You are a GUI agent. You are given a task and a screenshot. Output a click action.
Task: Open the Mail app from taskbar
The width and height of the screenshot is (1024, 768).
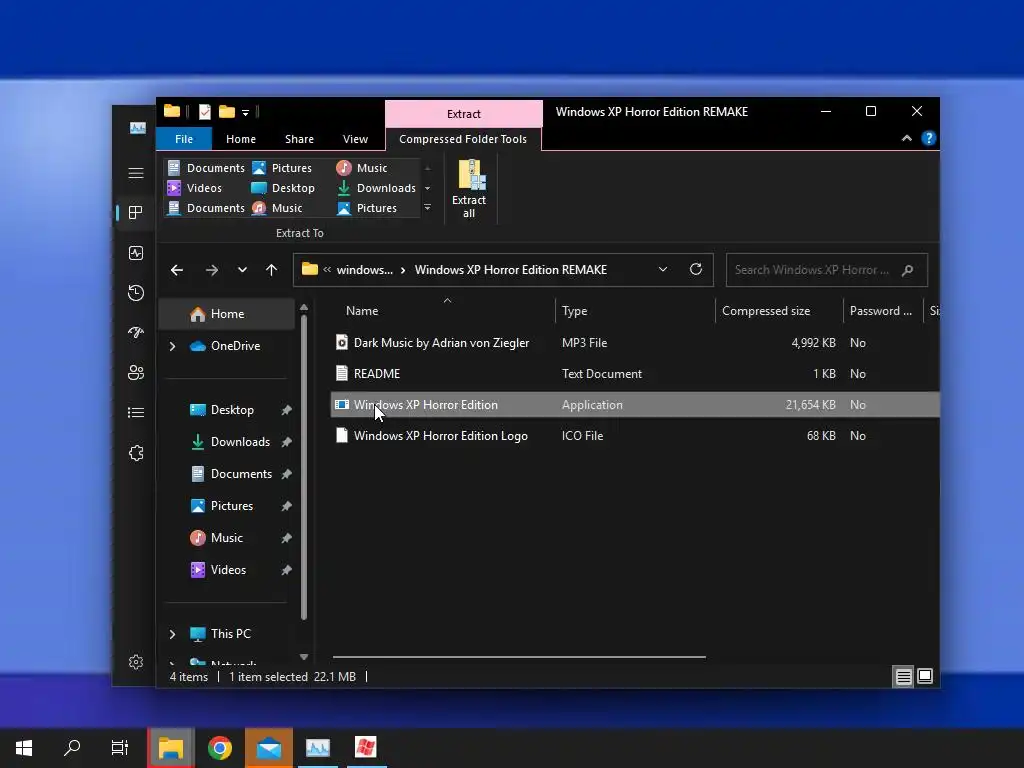(268, 748)
